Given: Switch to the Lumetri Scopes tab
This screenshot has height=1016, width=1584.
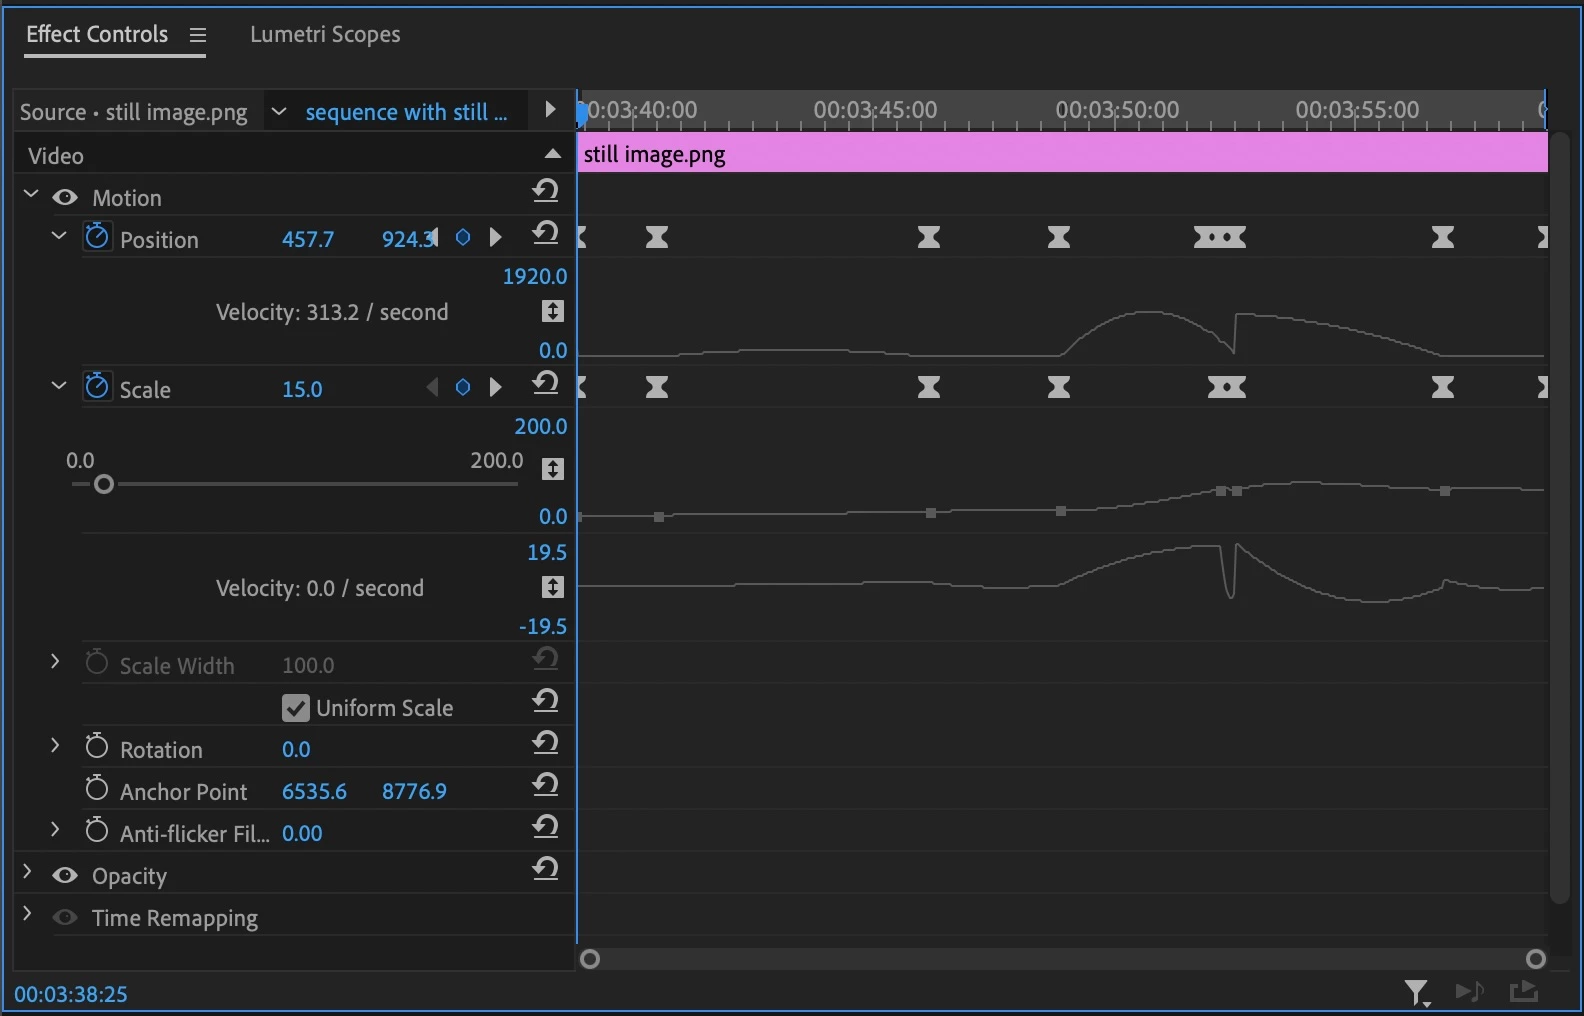Looking at the screenshot, I should coord(325,35).
